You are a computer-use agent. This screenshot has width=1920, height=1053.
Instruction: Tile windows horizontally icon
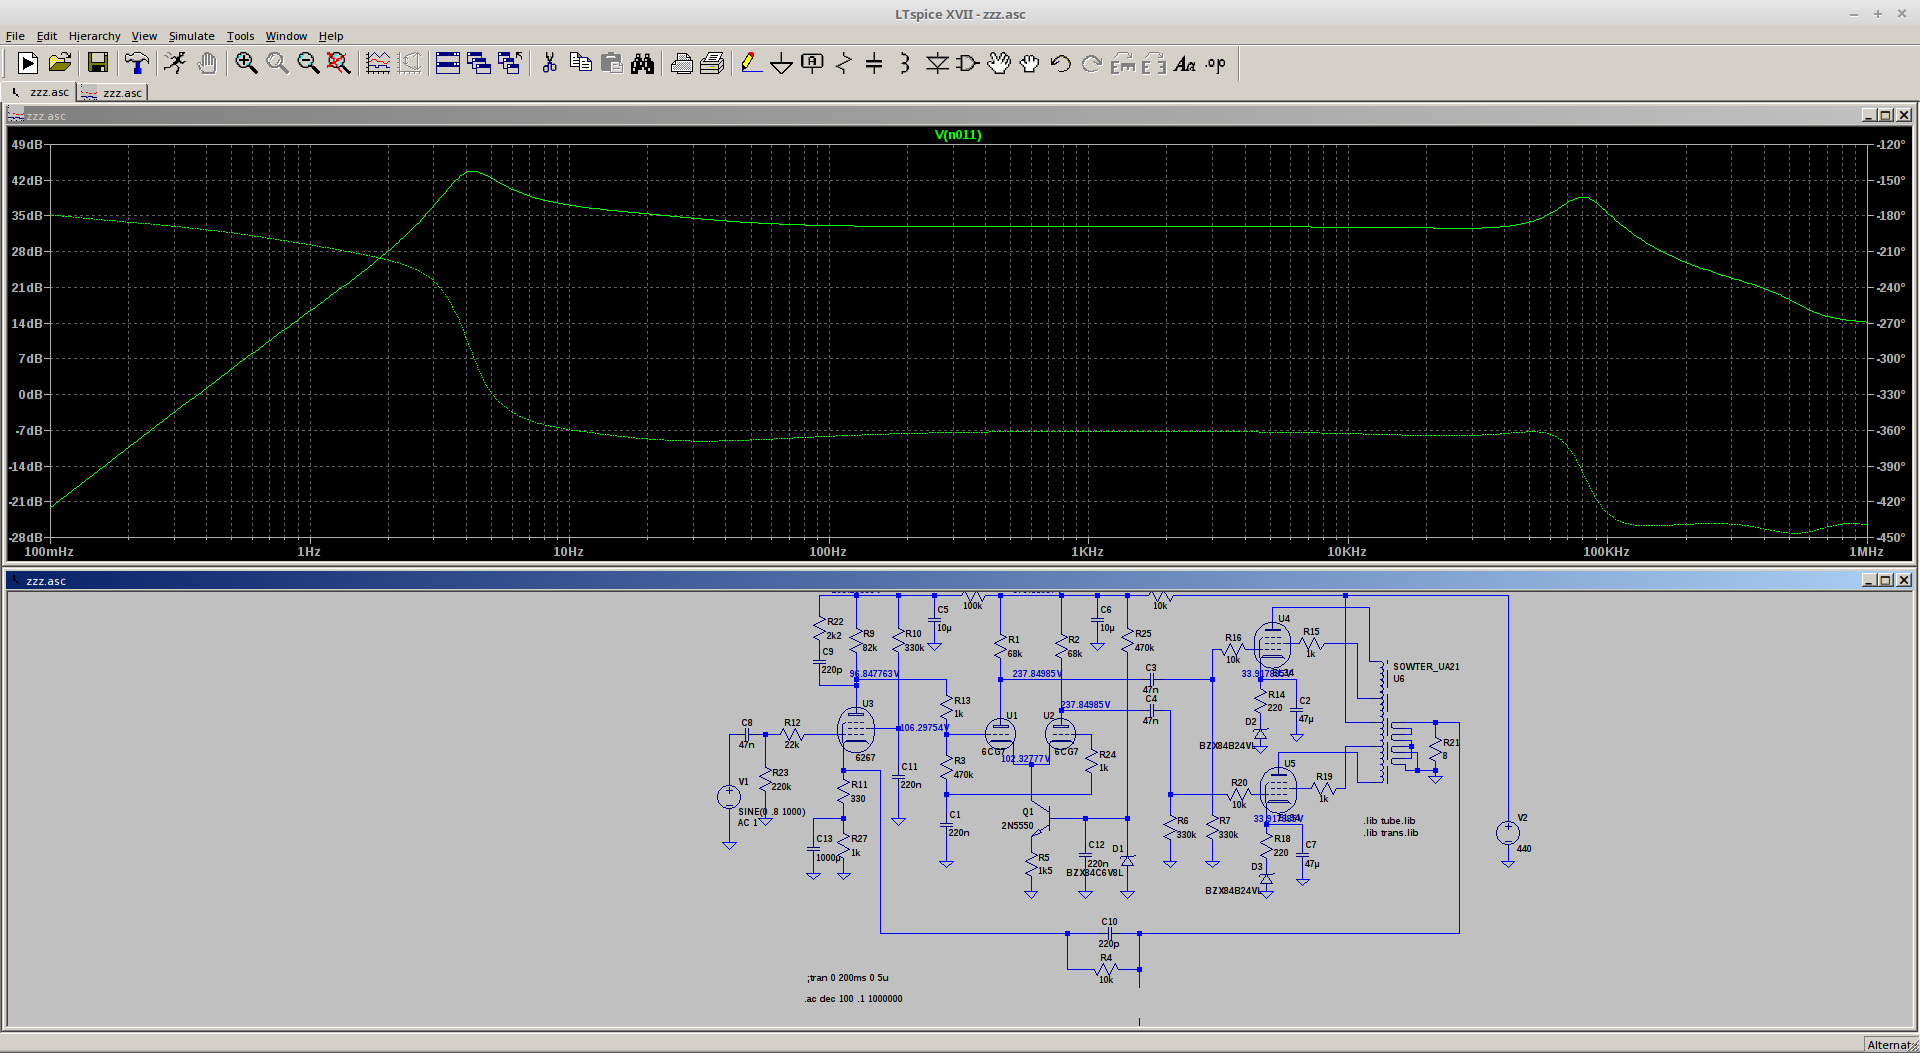pyautogui.click(x=448, y=64)
